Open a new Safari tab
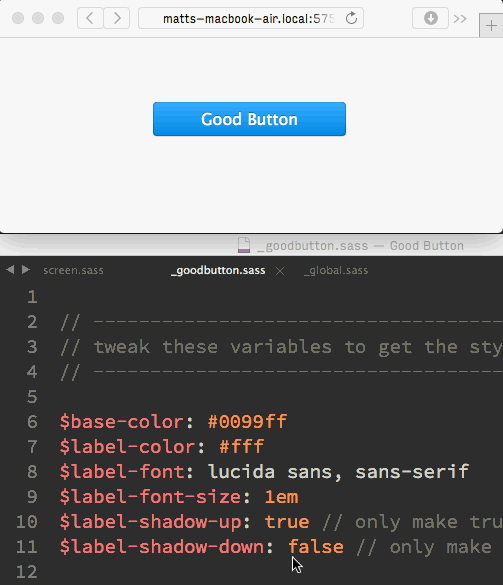Viewport: 503px width, 585px height. 491,26
